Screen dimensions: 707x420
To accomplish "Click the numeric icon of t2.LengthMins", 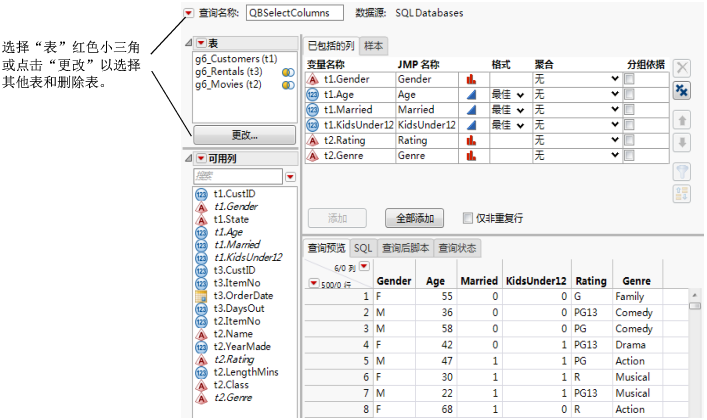I will (201, 373).
